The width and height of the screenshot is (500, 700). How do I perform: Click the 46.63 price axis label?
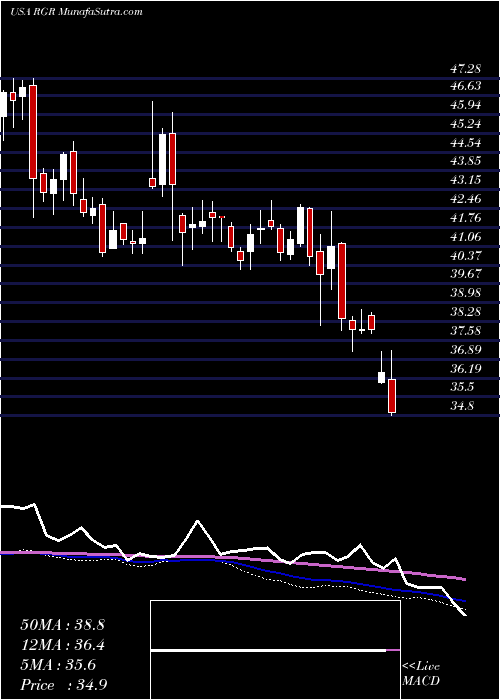pyautogui.click(x=465, y=86)
